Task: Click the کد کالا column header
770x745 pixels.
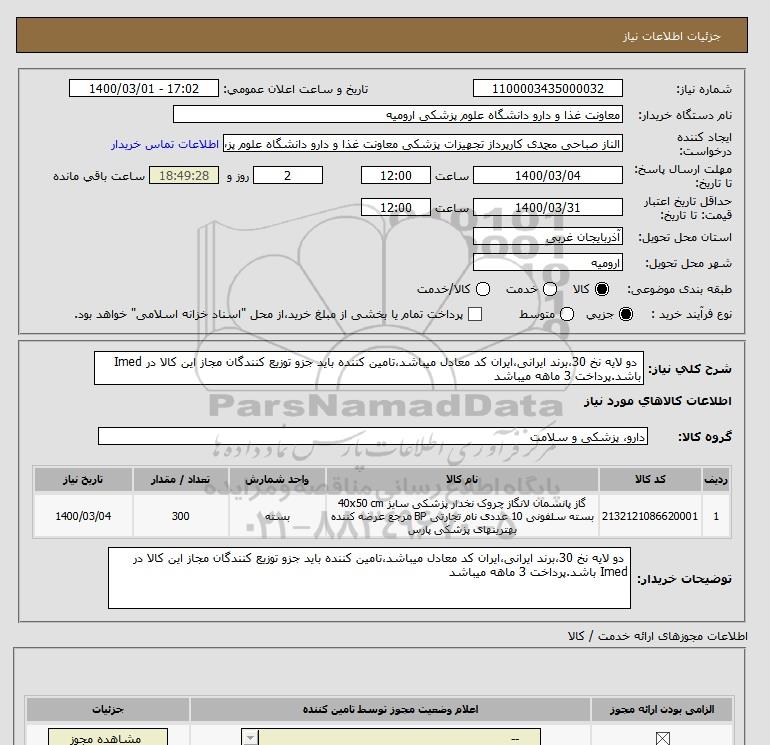Action: (x=650, y=479)
